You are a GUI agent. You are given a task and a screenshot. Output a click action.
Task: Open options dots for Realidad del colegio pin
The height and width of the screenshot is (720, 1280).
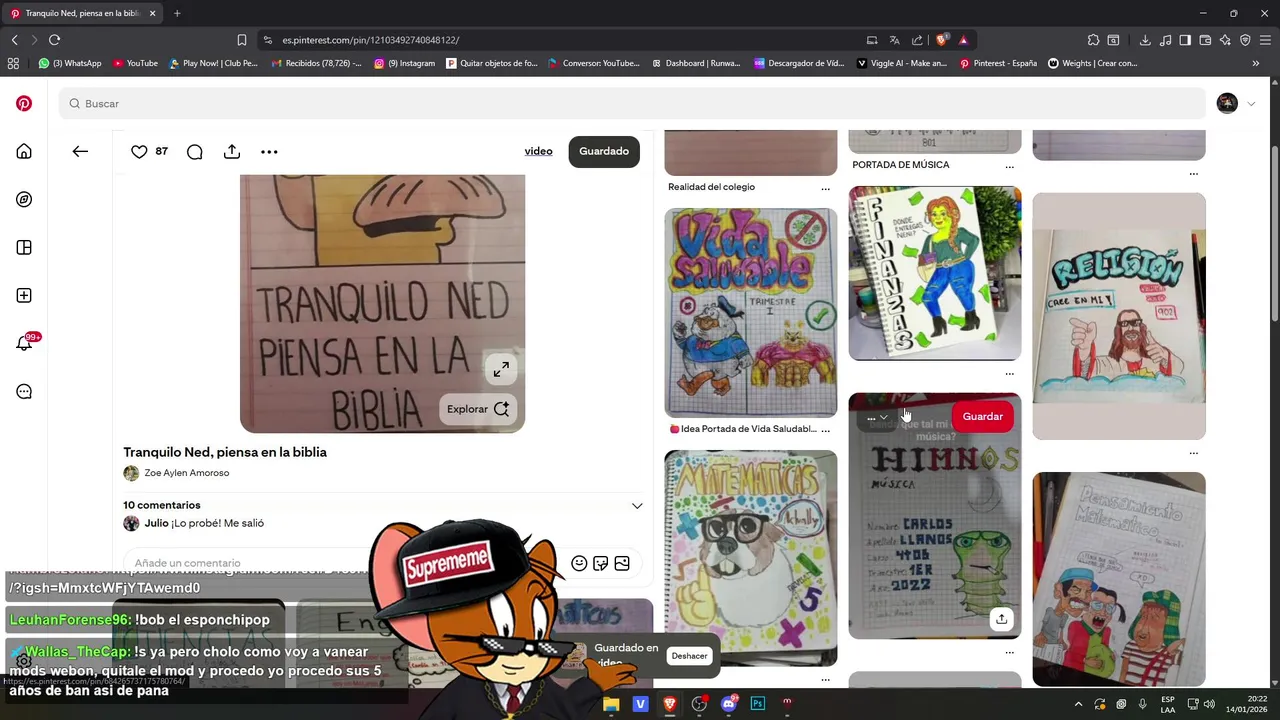pyautogui.click(x=825, y=188)
